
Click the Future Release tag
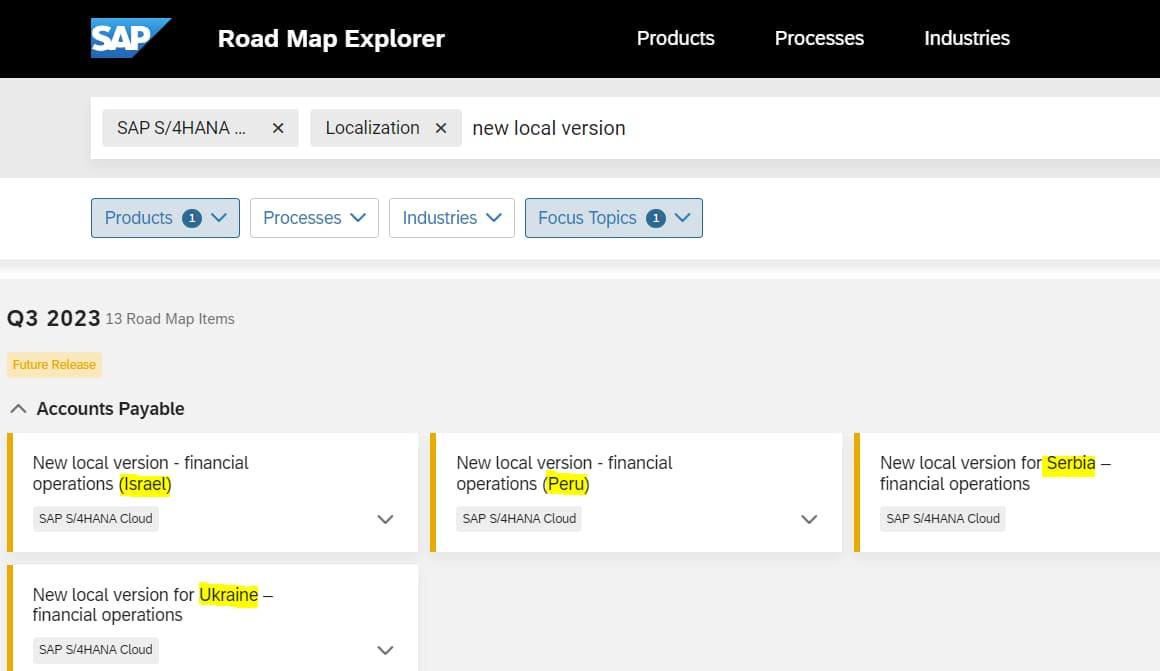pos(54,365)
